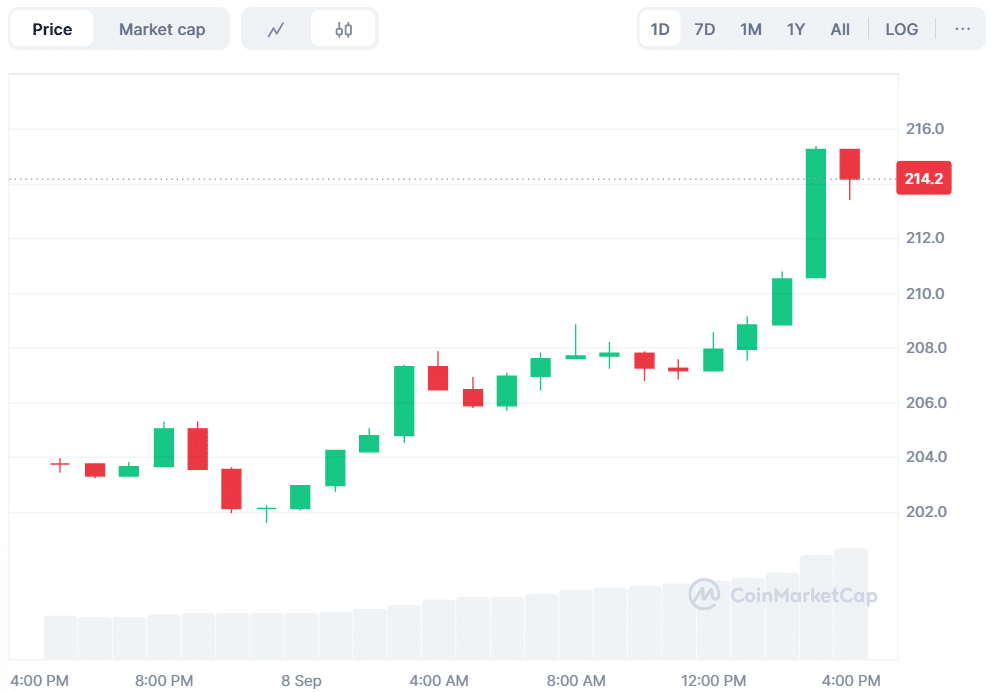Show All time price history

click(840, 29)
